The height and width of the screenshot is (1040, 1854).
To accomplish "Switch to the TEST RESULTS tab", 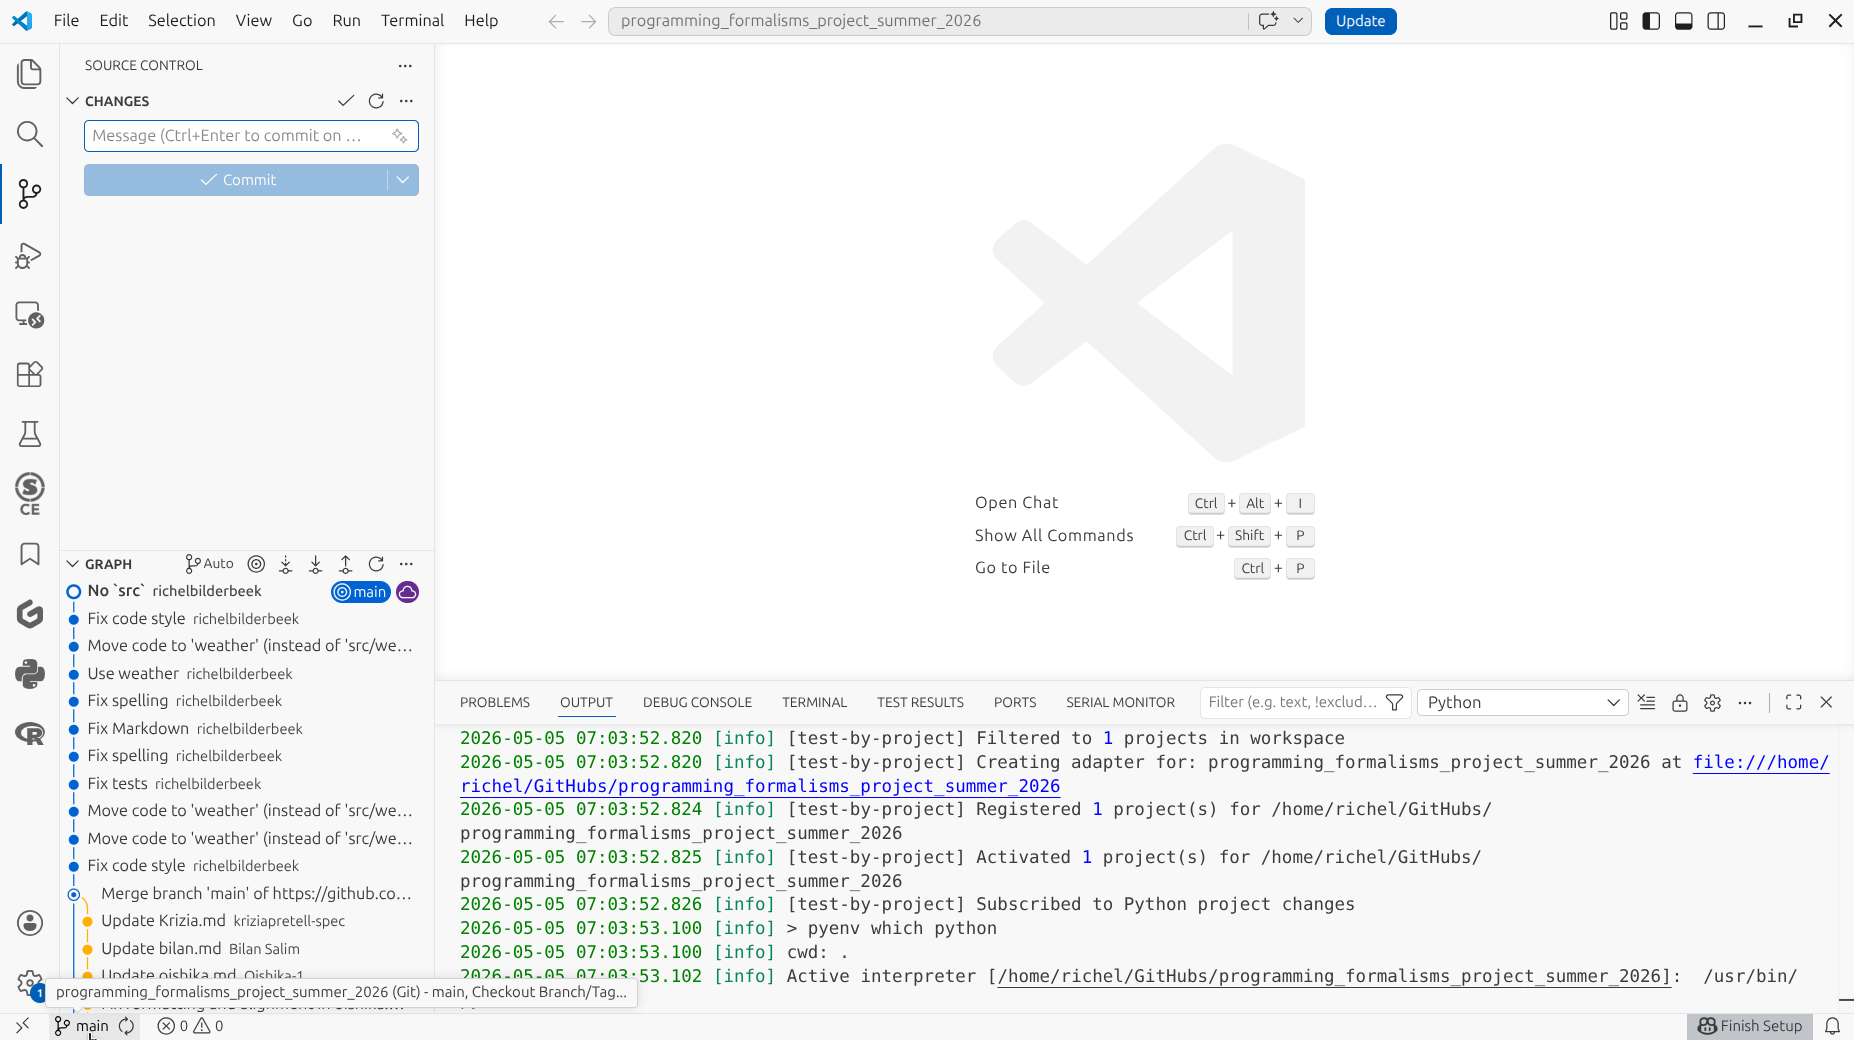I will click(x=920, y=702).
